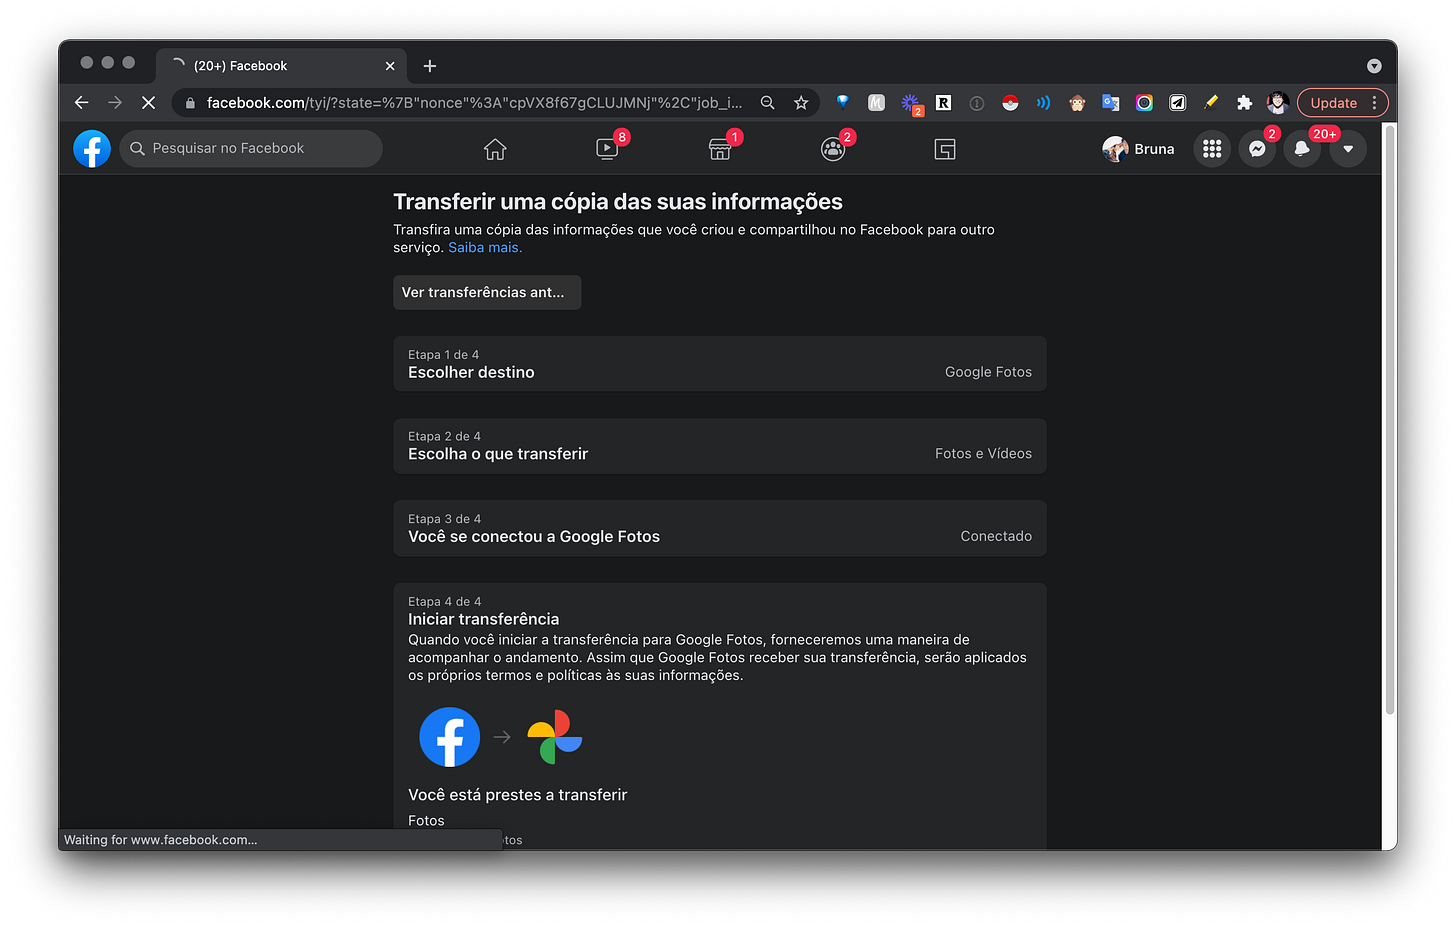
Task: Click the yellow highlighter extension icon
Action: (1211, 102)
